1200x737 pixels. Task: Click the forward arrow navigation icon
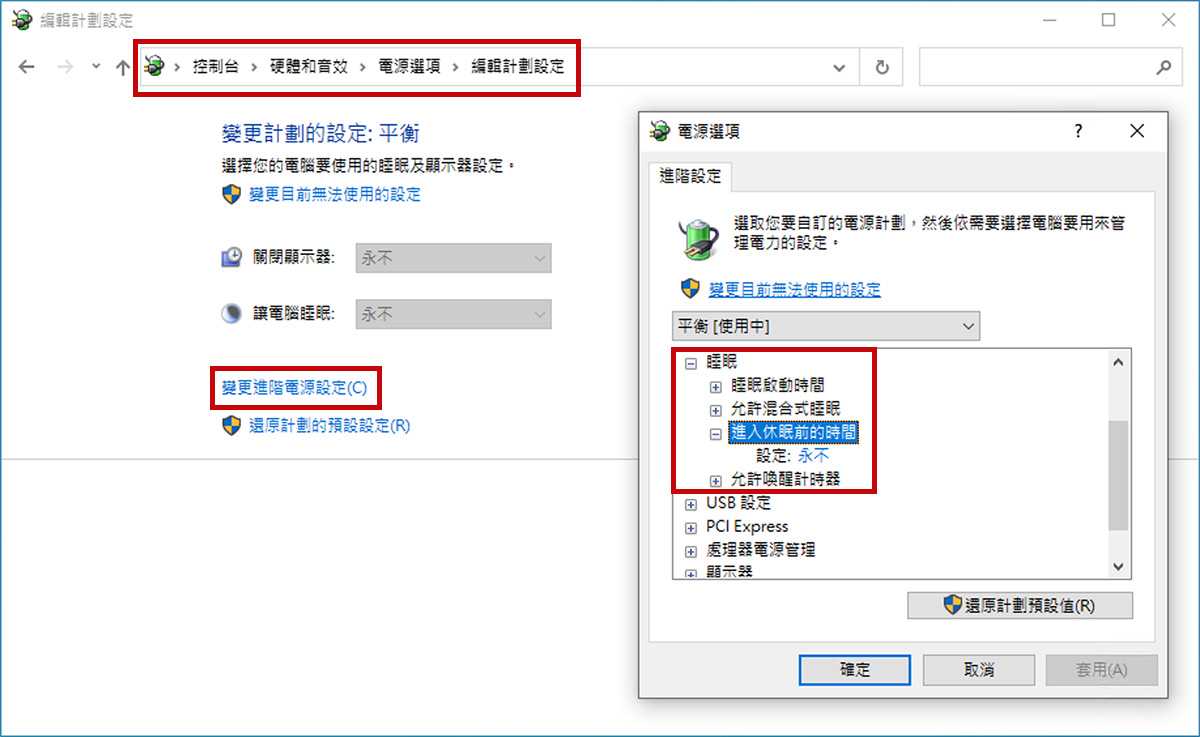tap(65, 67)
